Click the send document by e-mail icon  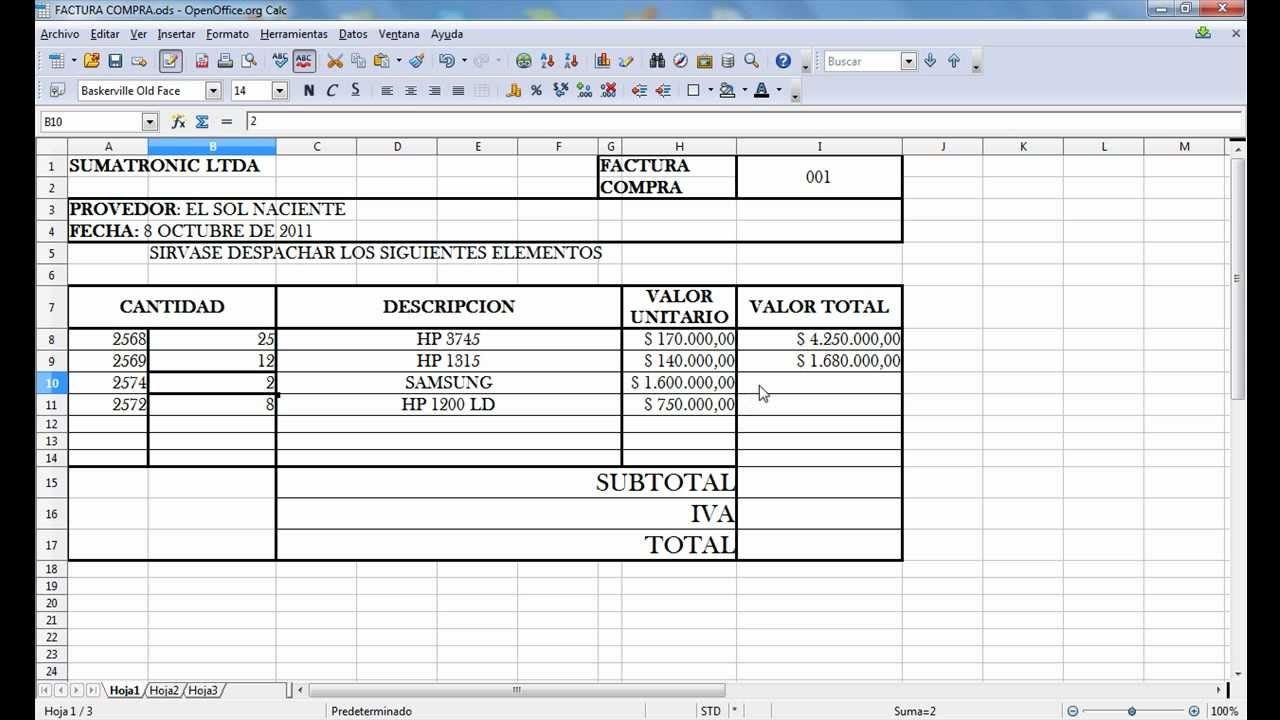[139, 61]
